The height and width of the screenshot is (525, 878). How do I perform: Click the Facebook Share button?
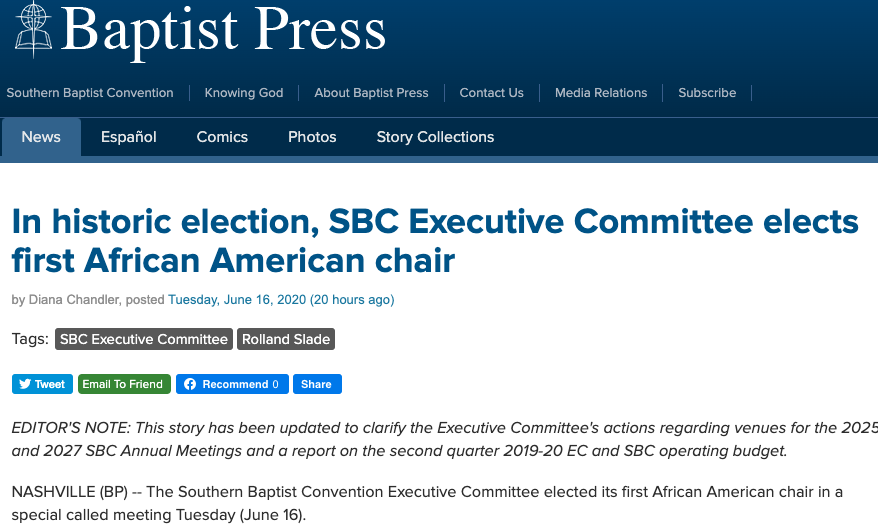tap(317, 384)
